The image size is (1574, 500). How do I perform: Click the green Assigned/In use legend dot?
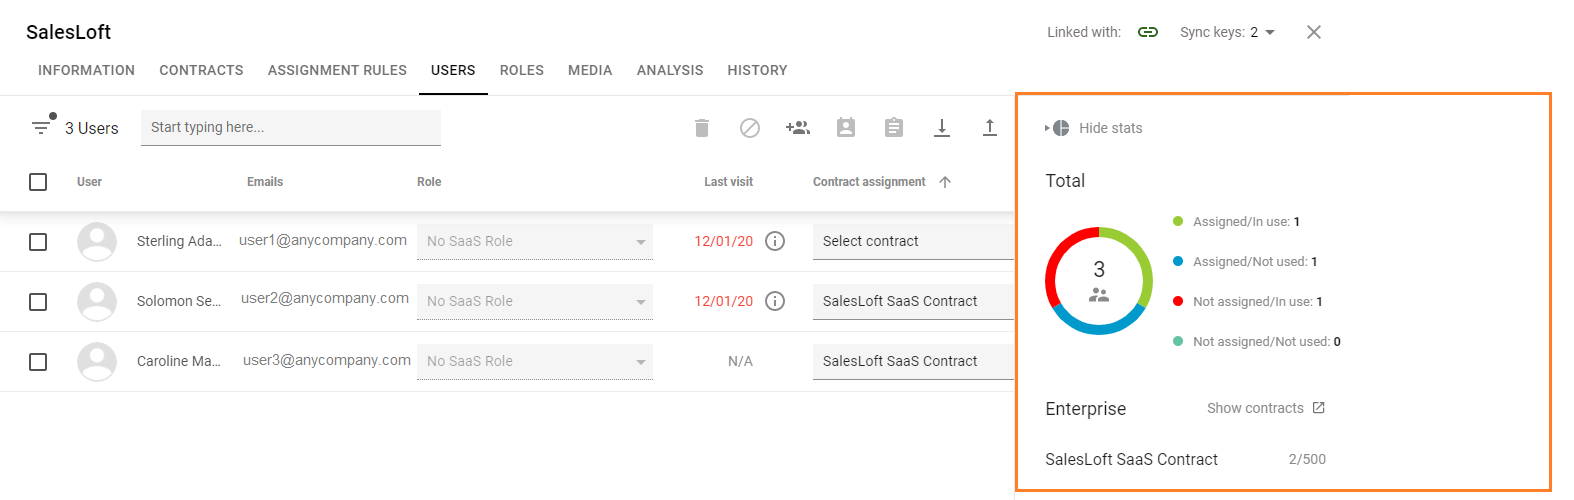pyautogui.click(x=1178, y=221)
